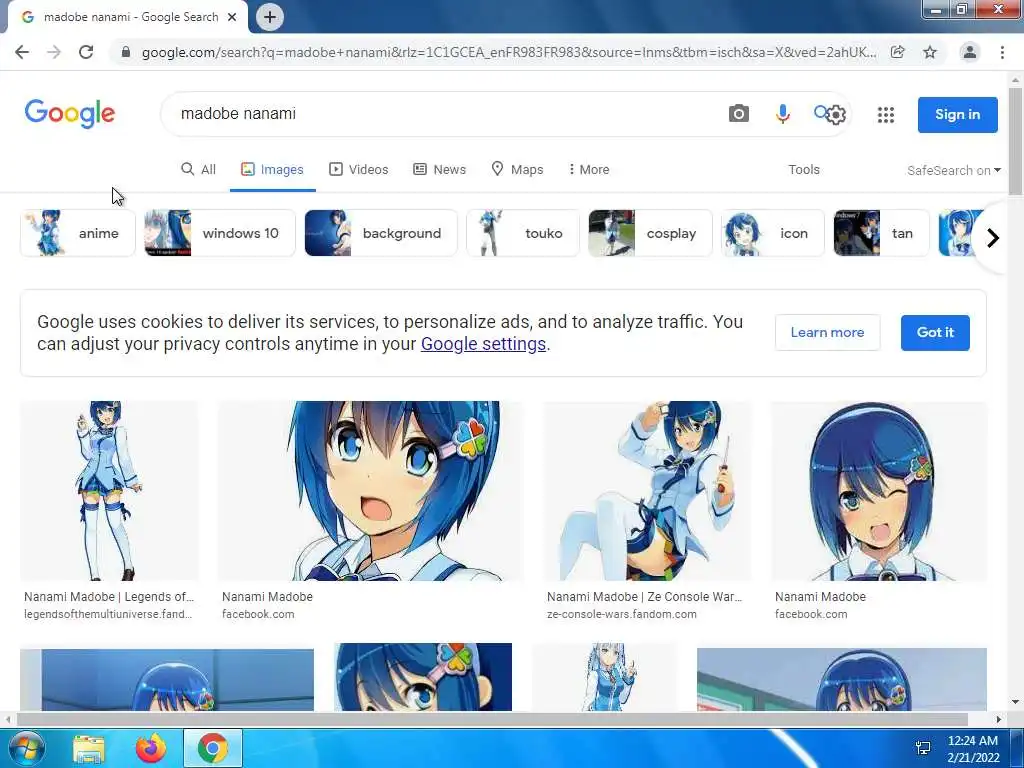Search by image with camera icon
The width and height of the screenshot is (1024, 768).
[x=739, y=114]
